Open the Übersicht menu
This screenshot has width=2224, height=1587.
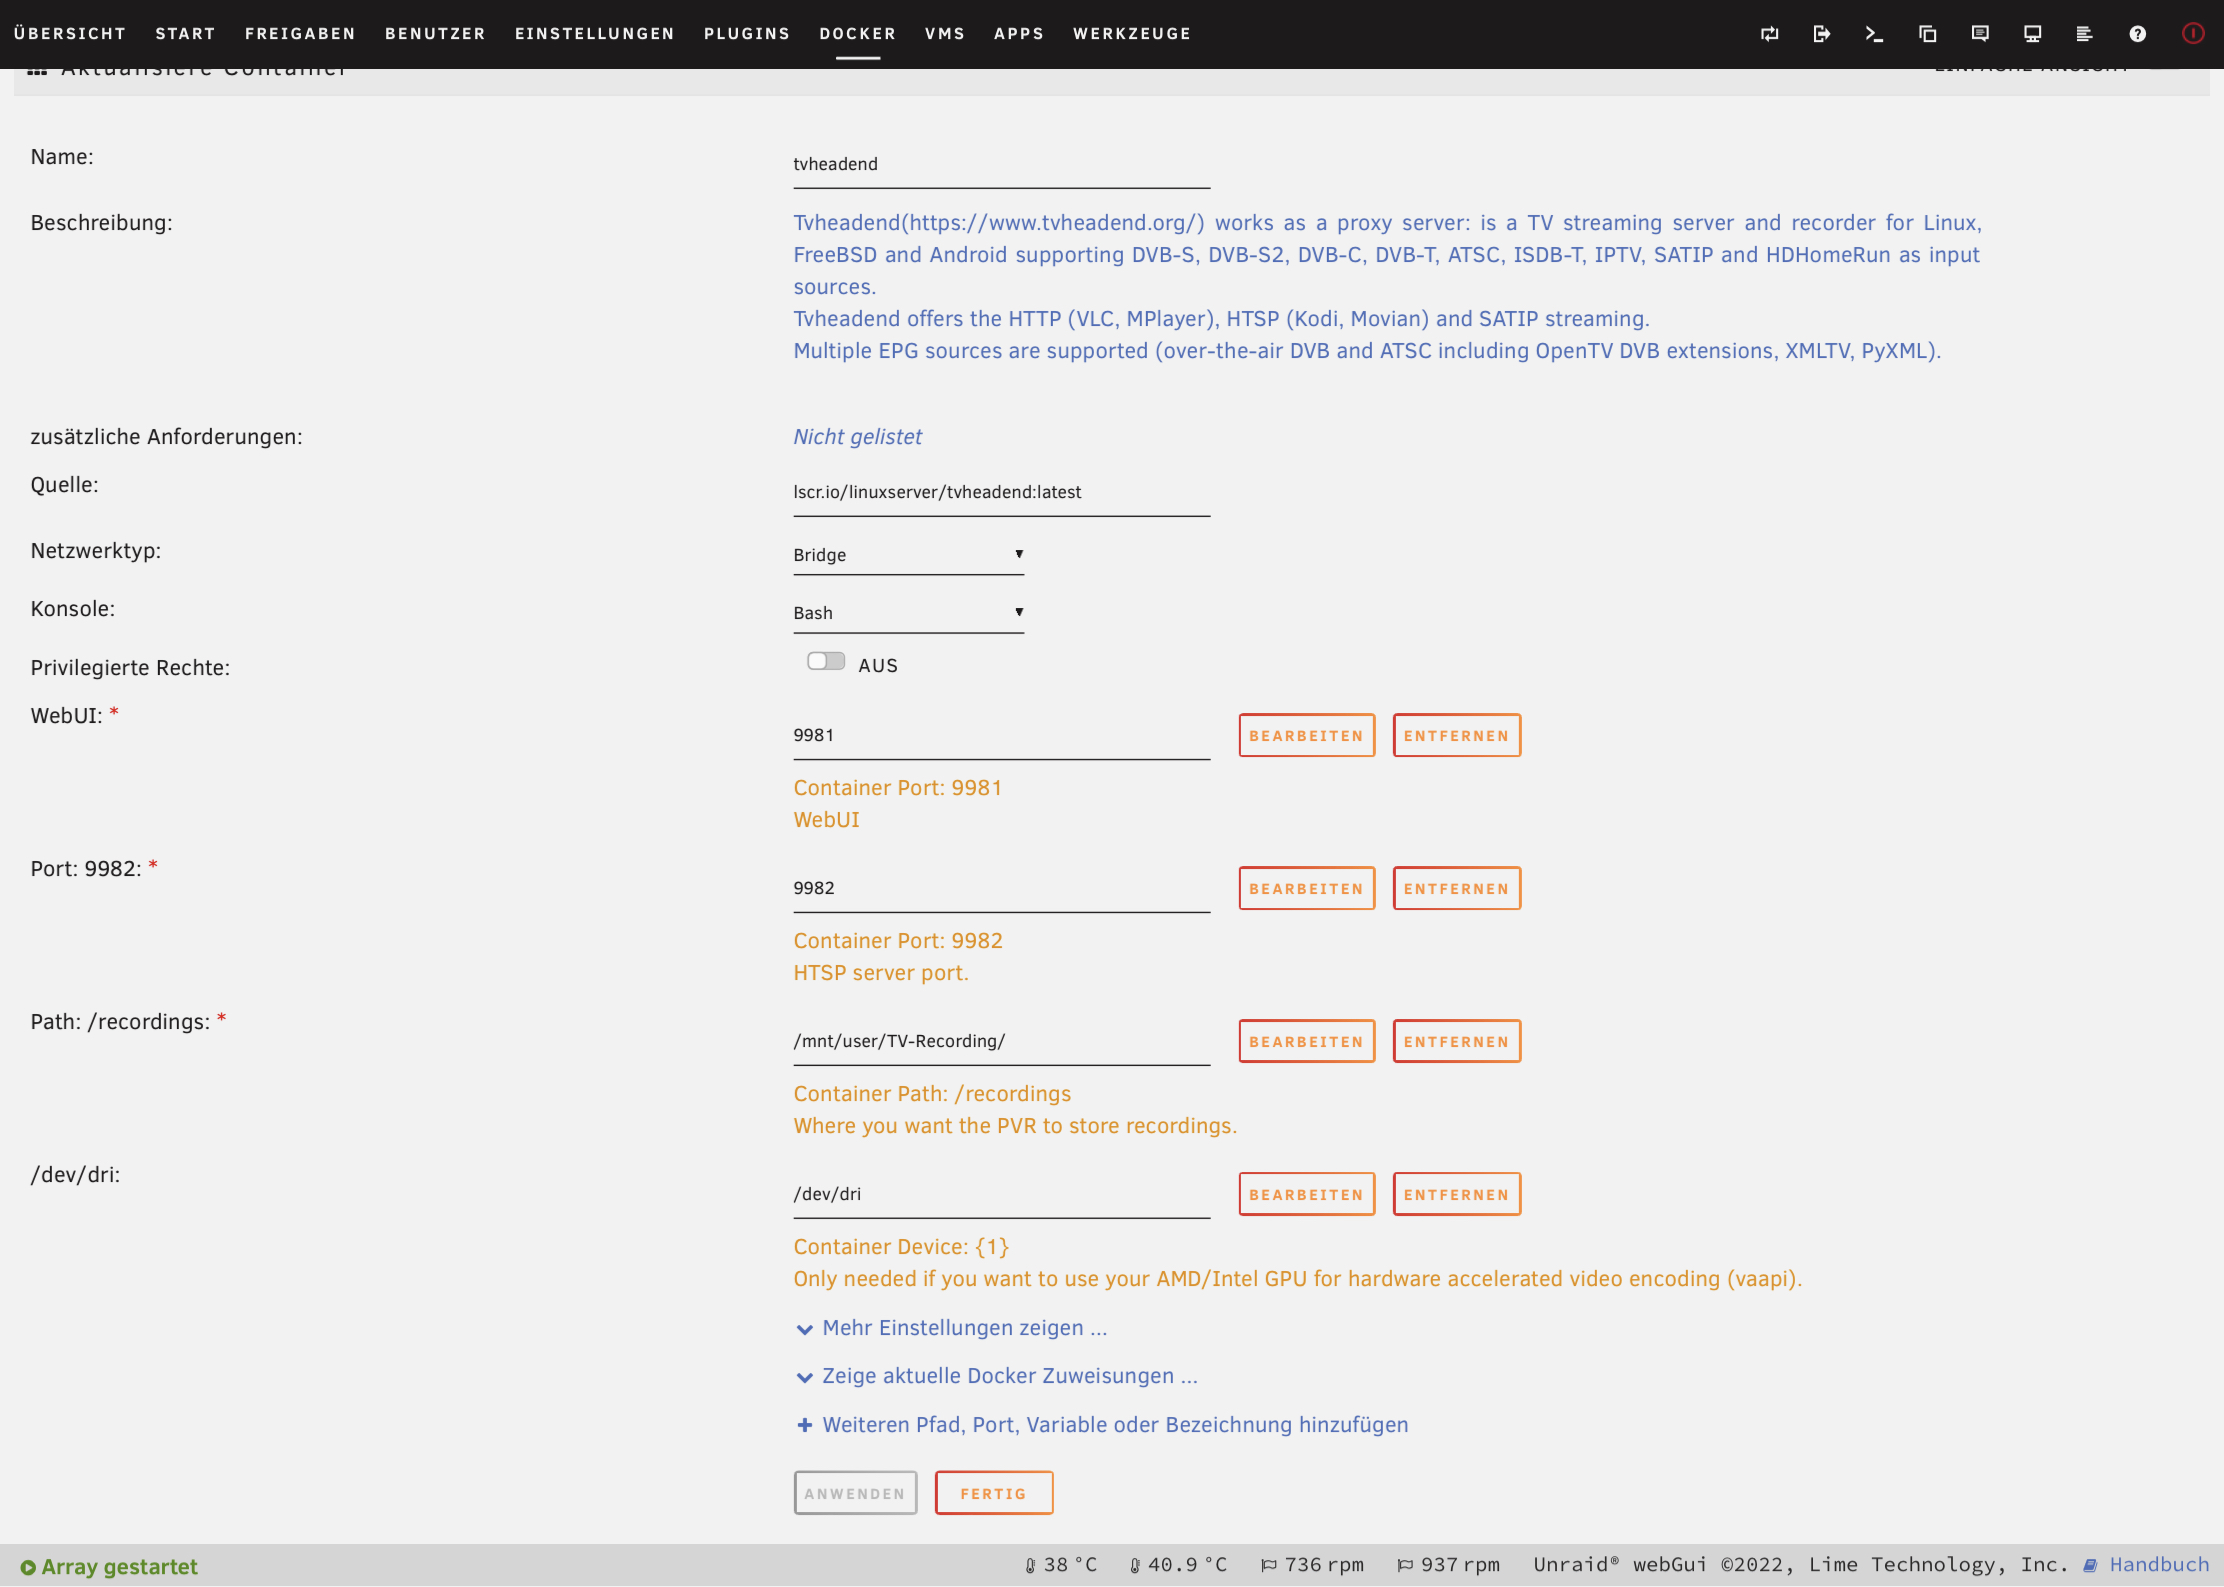click(x=70, y=34)
